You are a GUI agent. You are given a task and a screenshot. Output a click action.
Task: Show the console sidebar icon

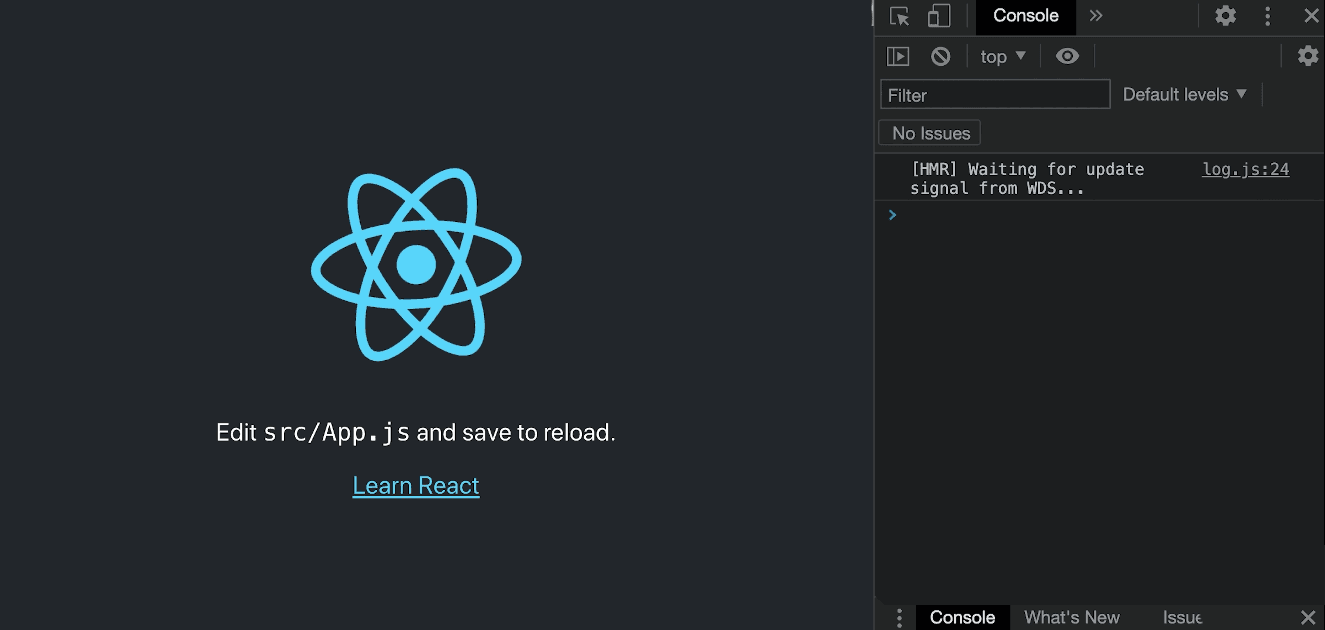tap(898, 56)
